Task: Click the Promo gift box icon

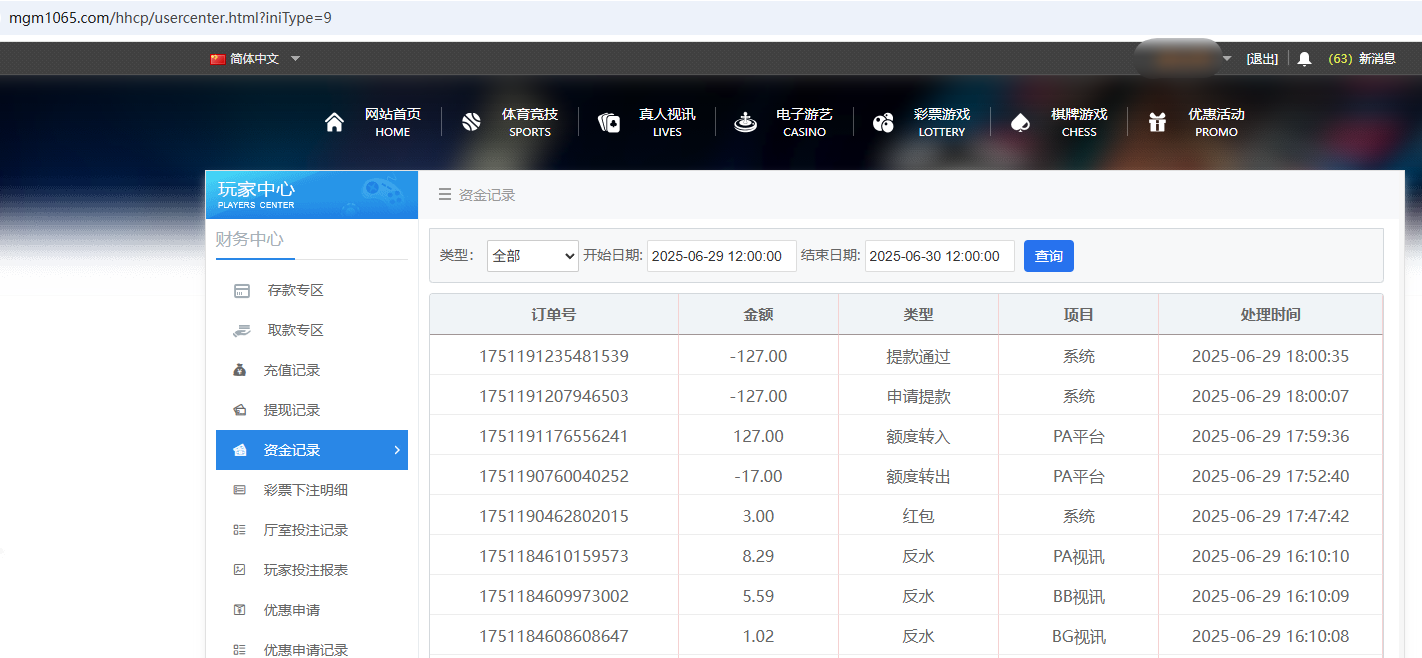Action: [1157, 122]
